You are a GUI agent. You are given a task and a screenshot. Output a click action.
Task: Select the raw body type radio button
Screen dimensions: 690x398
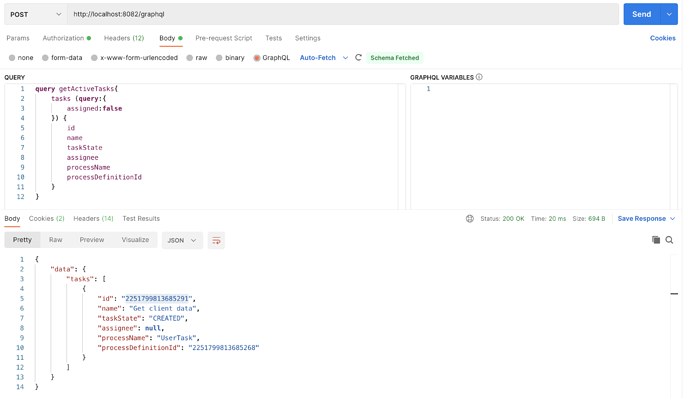[x=190, y=58]
